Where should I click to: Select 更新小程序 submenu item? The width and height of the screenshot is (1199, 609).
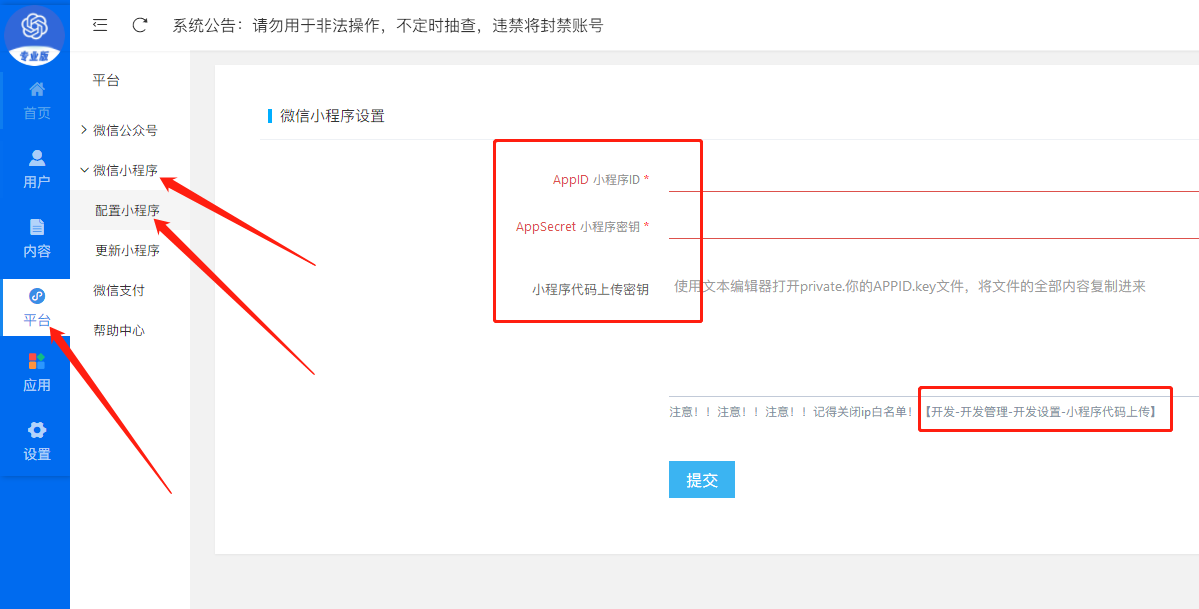(130, 250)
